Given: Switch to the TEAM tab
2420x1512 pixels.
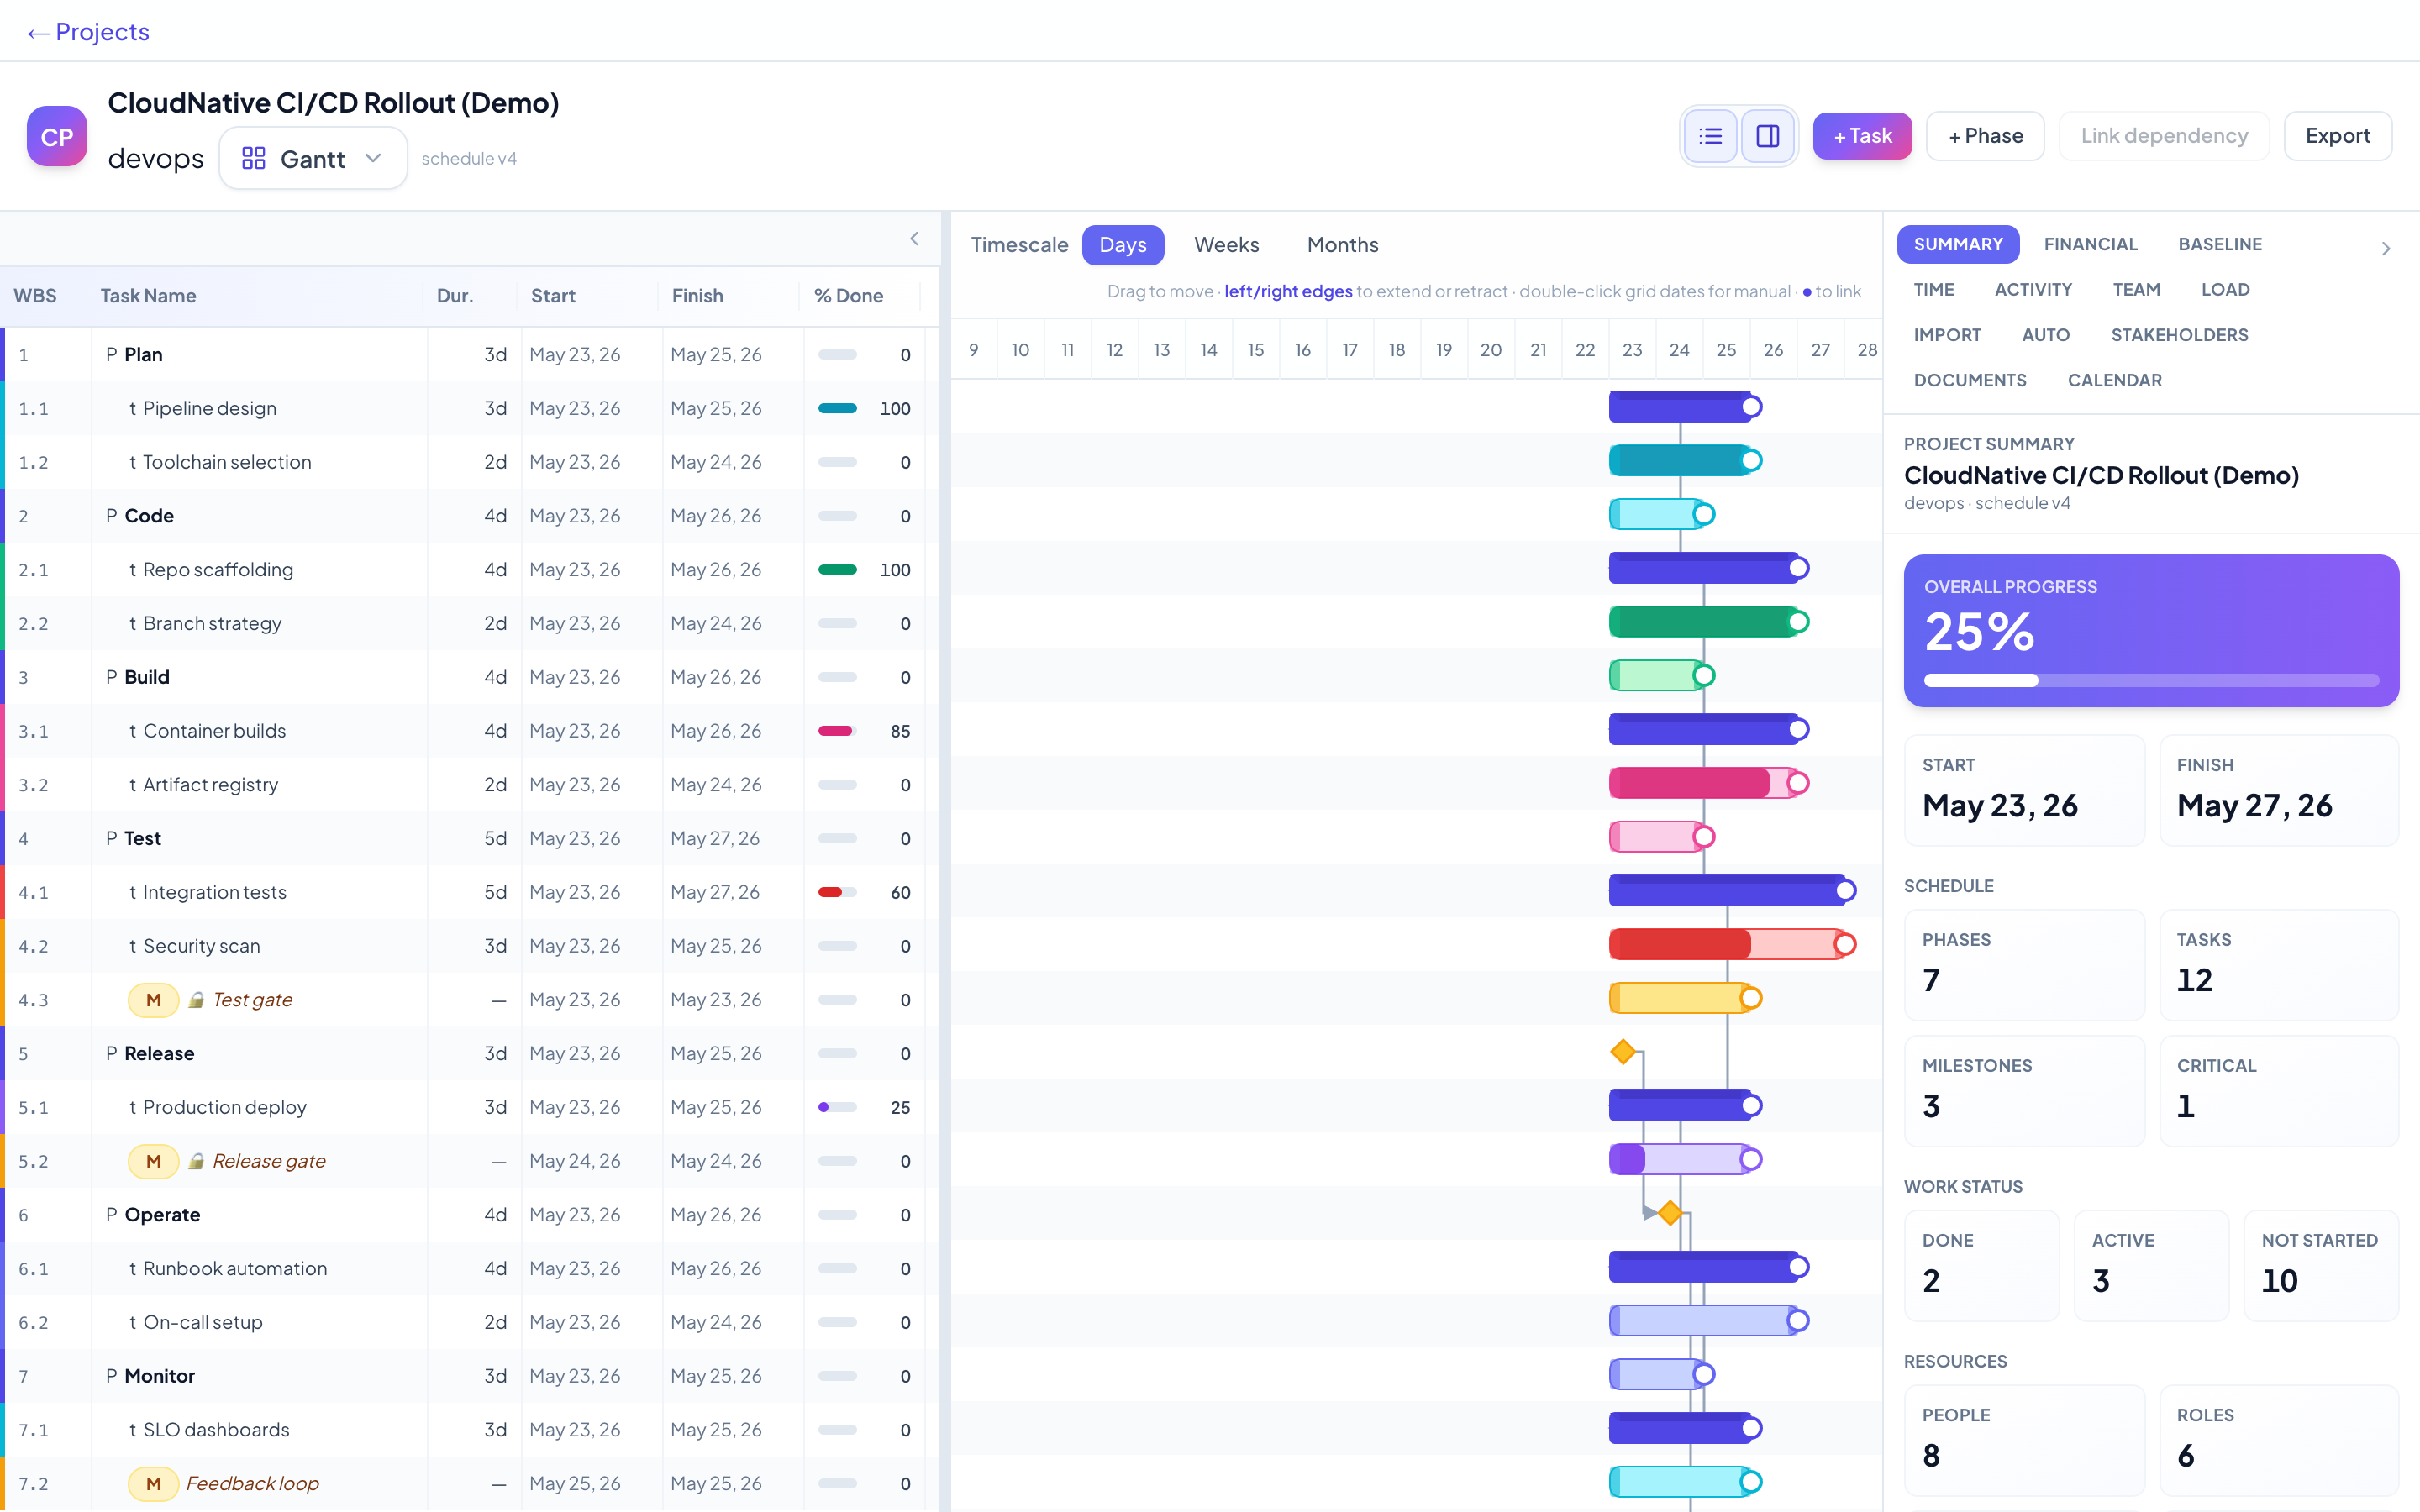Looking at the screenshot, I should [2136, 289].
